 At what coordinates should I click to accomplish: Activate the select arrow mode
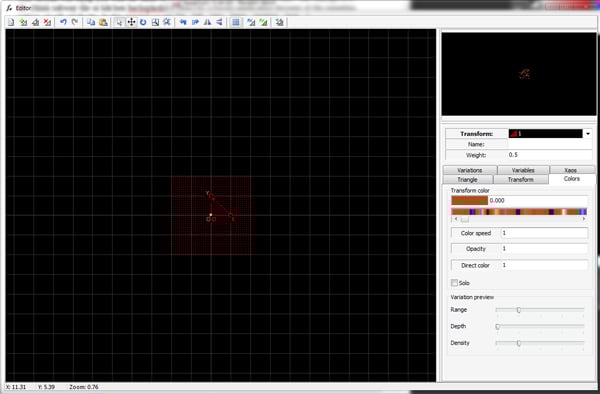coord(119,22)
